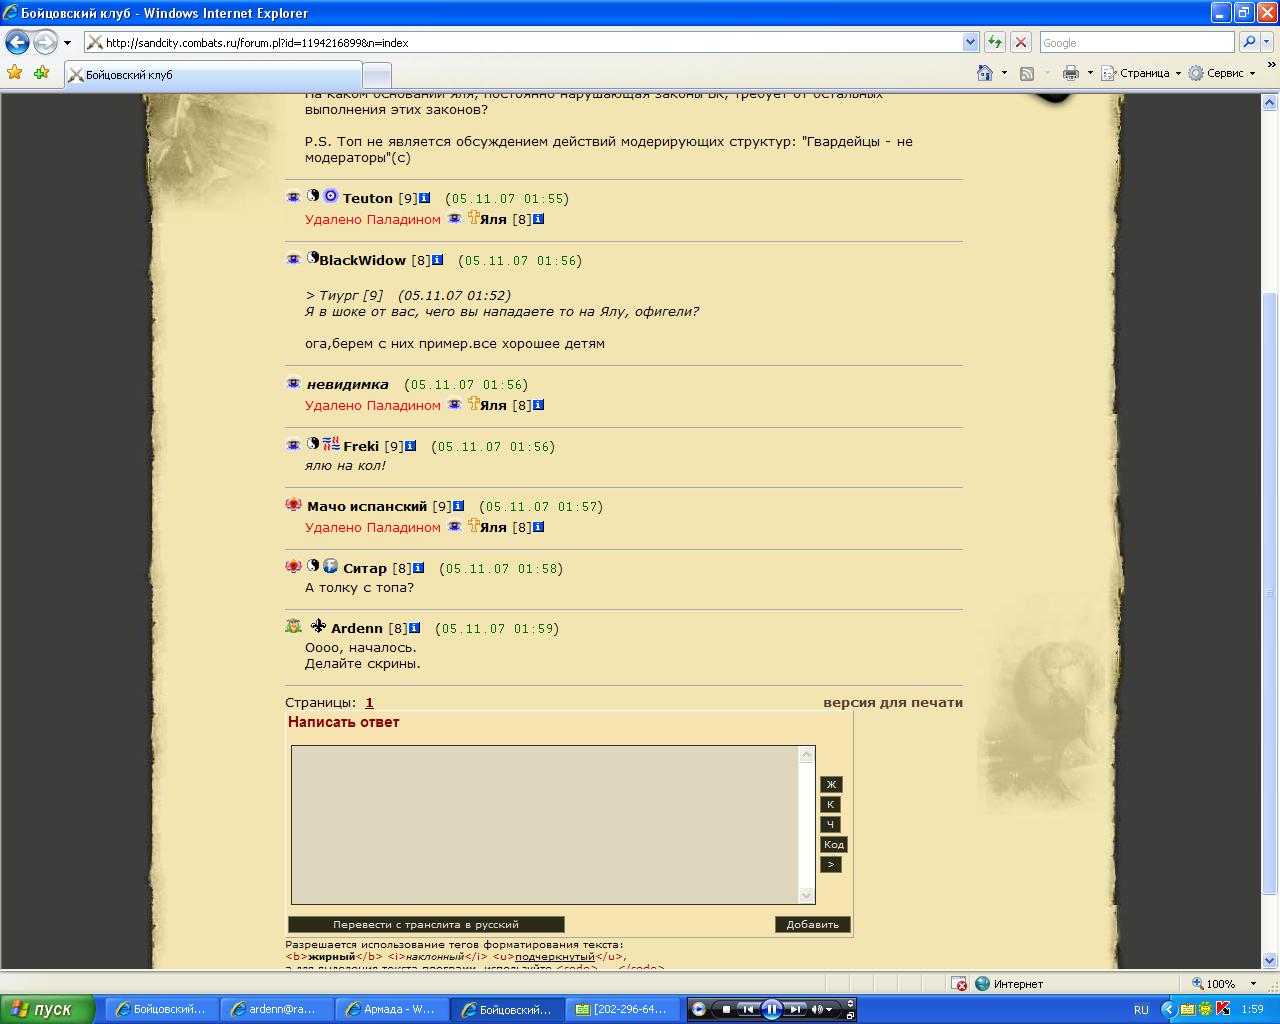
Task: Click the Kaspersky tray icon
Action: [1222, 1009]
